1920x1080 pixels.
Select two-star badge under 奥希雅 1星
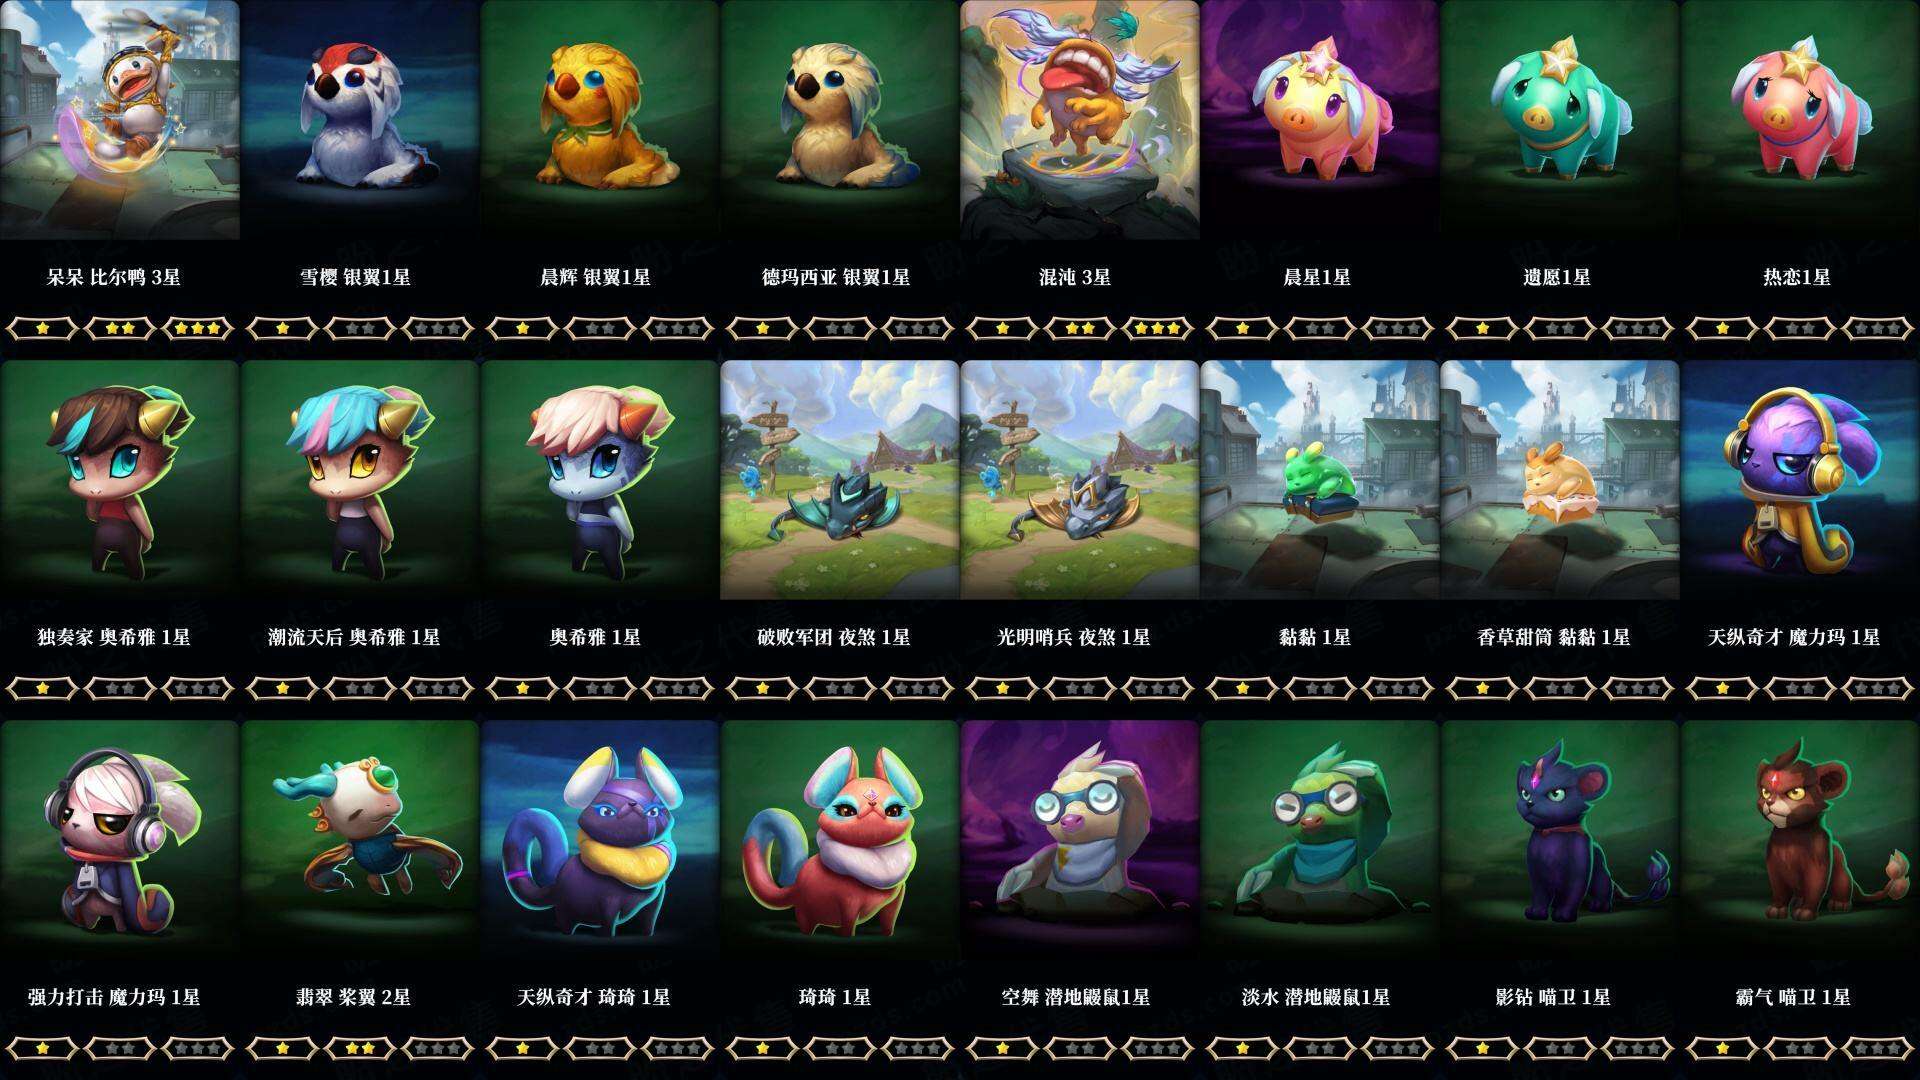[x=600, y=687]
